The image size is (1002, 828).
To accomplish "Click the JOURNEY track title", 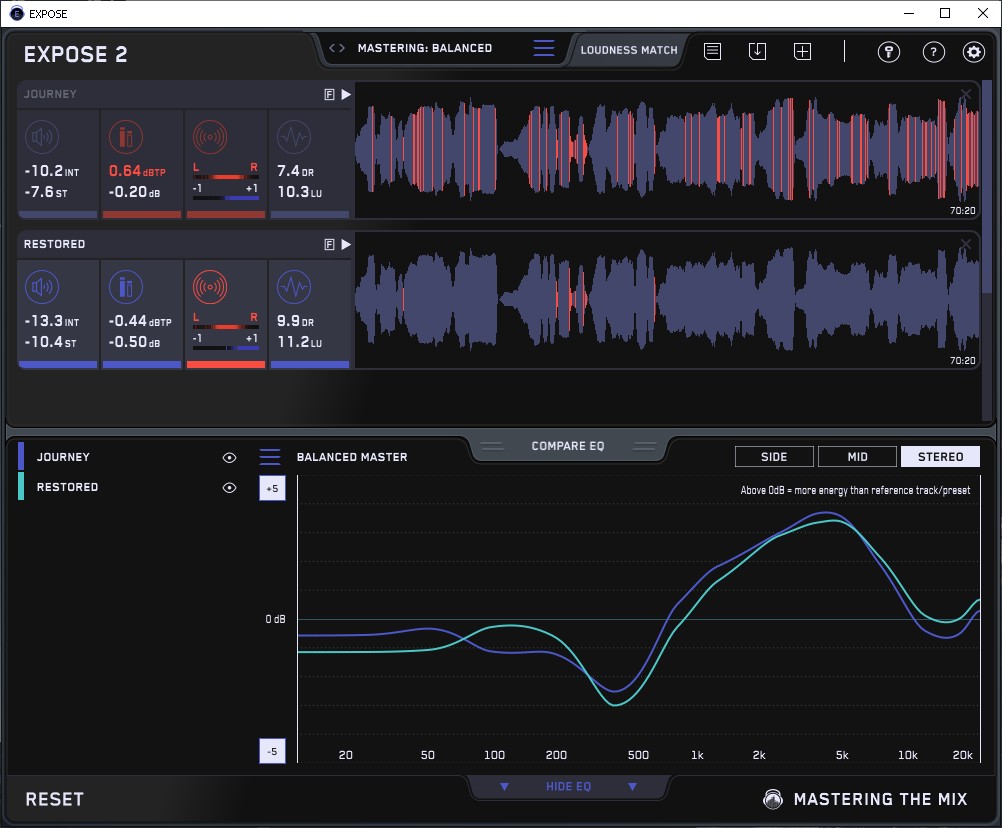I will (x=50, y=94).
